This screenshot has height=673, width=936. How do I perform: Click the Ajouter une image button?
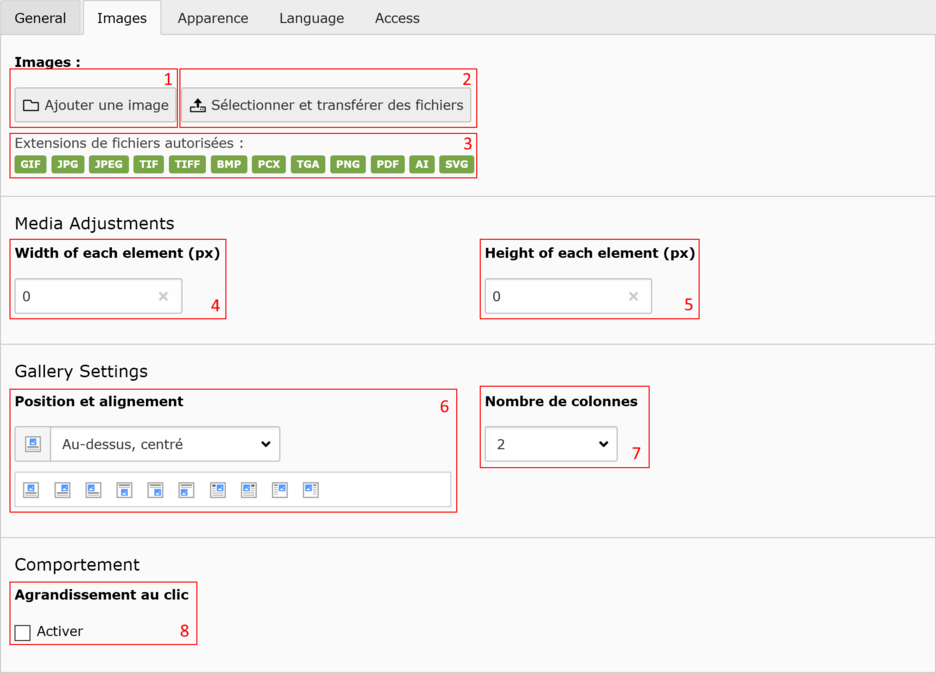click(x=95, y=105)
